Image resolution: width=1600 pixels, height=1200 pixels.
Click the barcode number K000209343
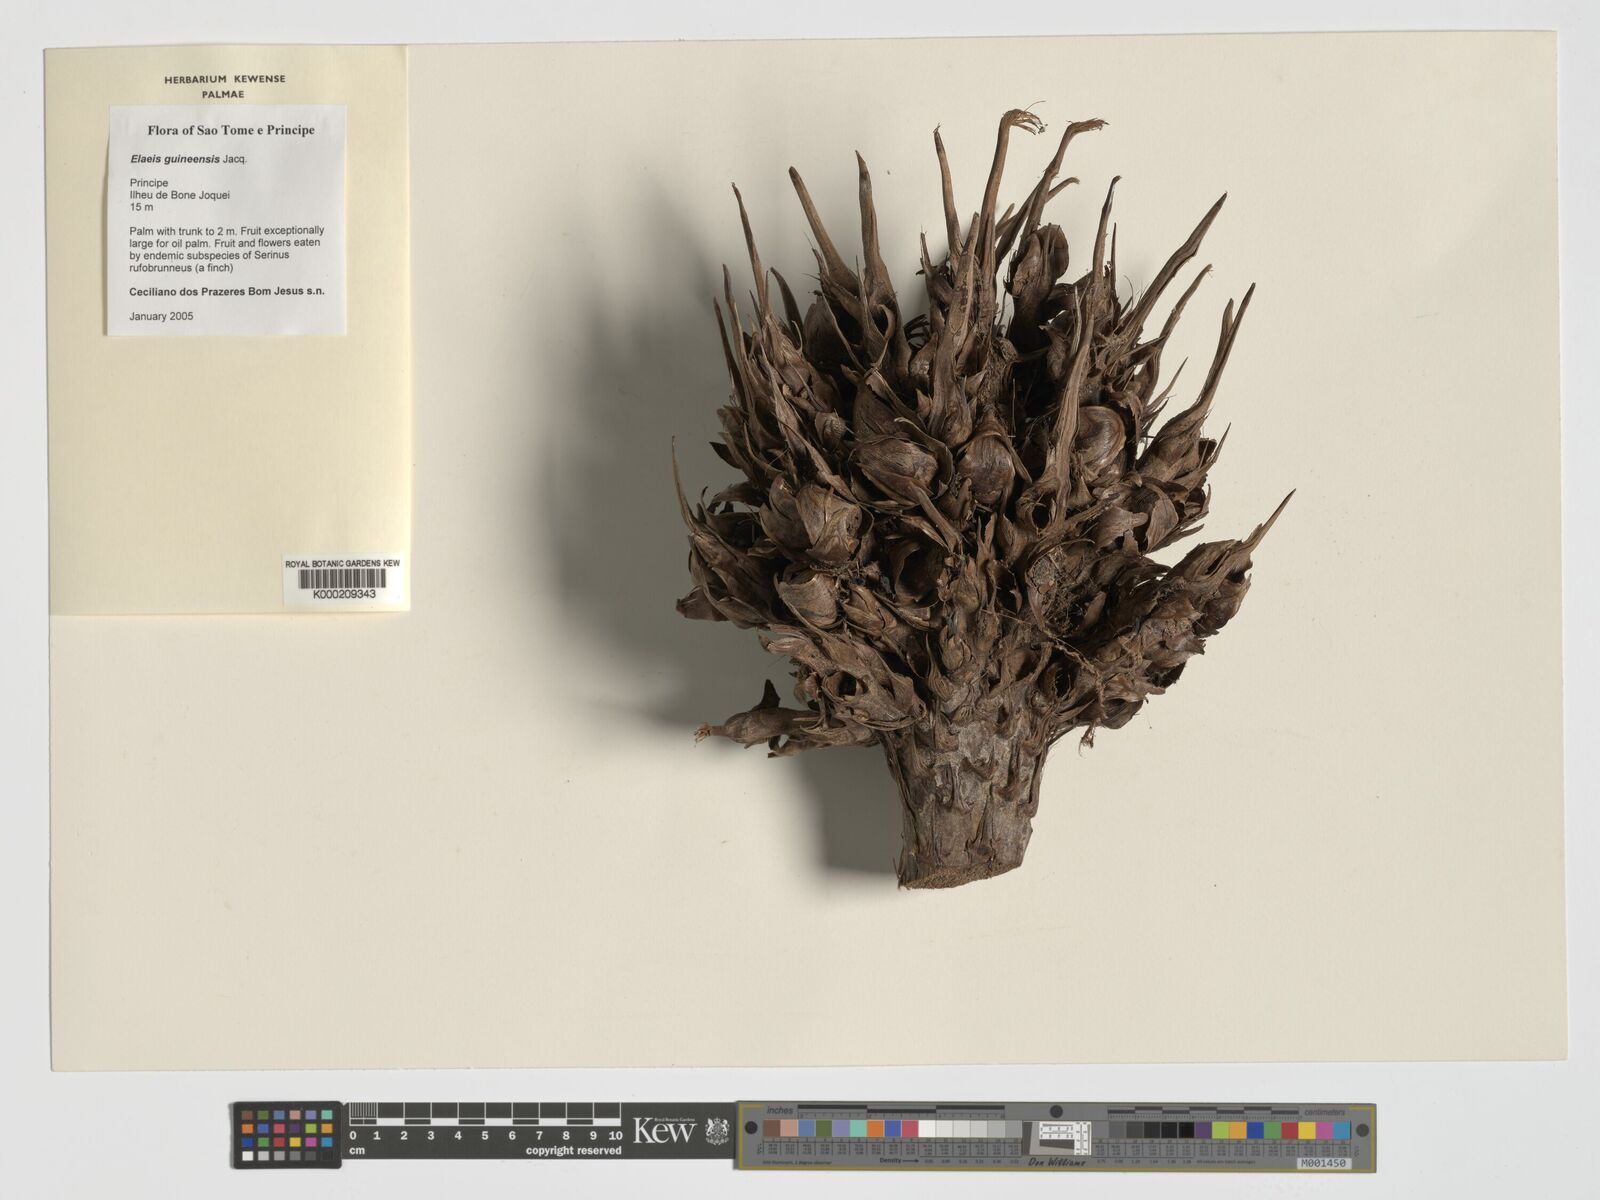(343, 594)
